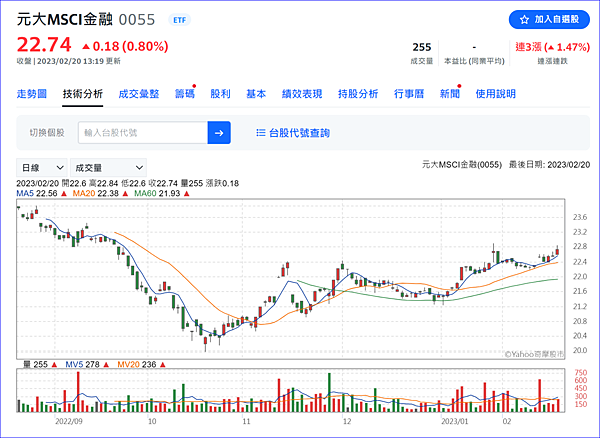The image size is (600, 438).
Task: Click the MA60 21.93 legend label
Action: click(162, 194)
